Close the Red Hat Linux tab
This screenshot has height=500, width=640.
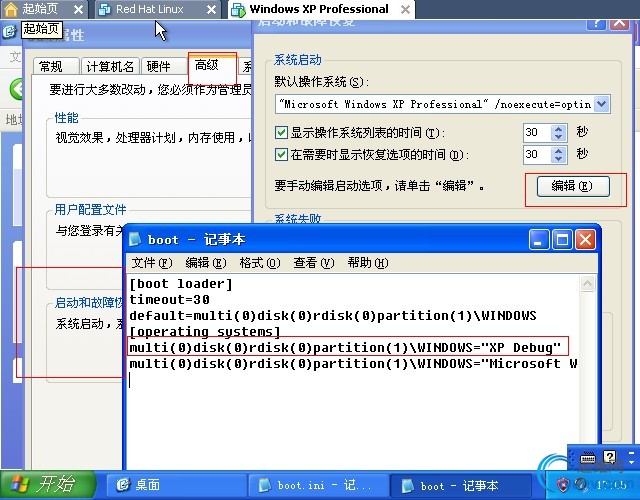(x=211, y=10)
